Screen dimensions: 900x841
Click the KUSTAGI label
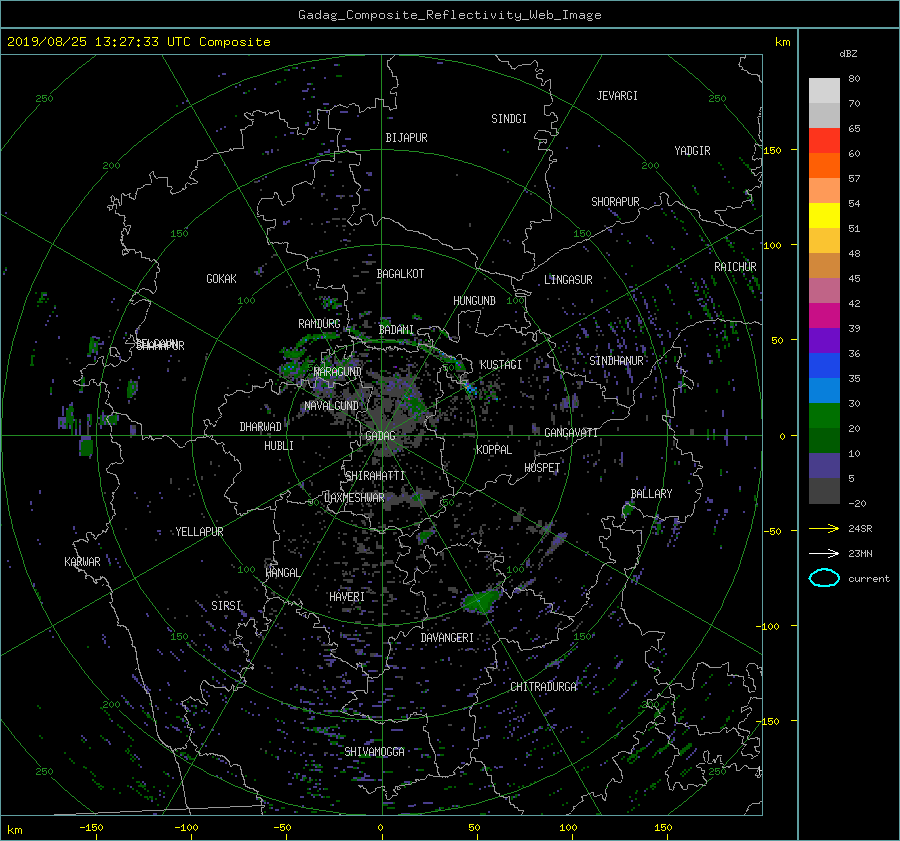[501, 365]
